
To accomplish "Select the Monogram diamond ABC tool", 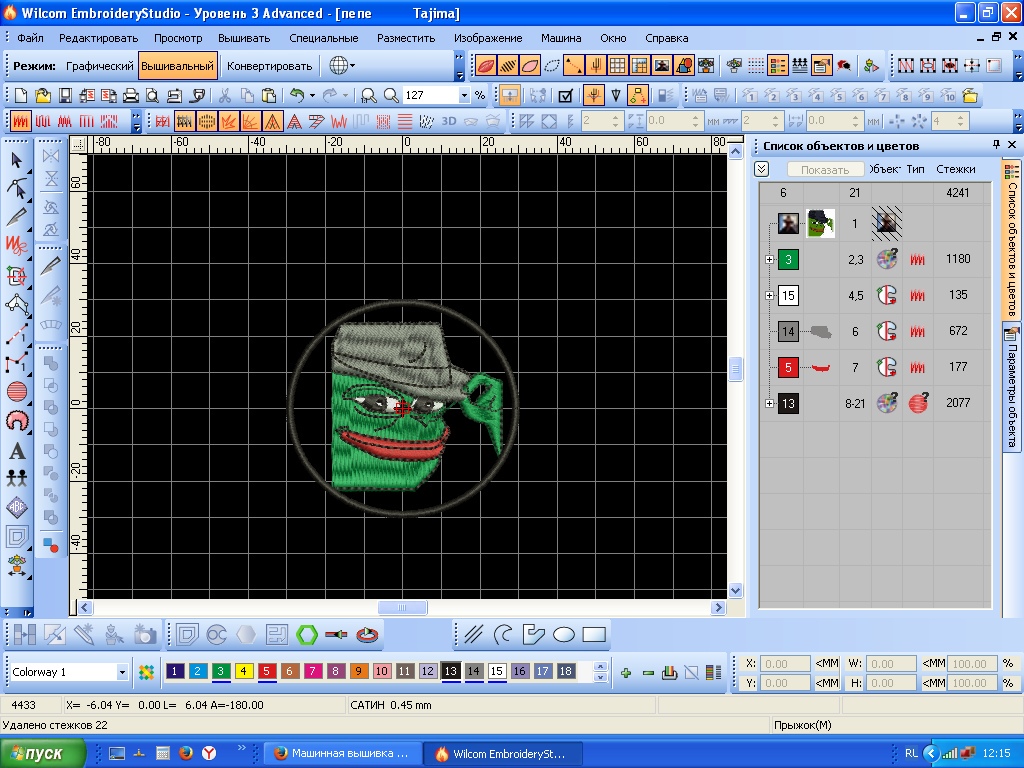I will coord(17,507).
